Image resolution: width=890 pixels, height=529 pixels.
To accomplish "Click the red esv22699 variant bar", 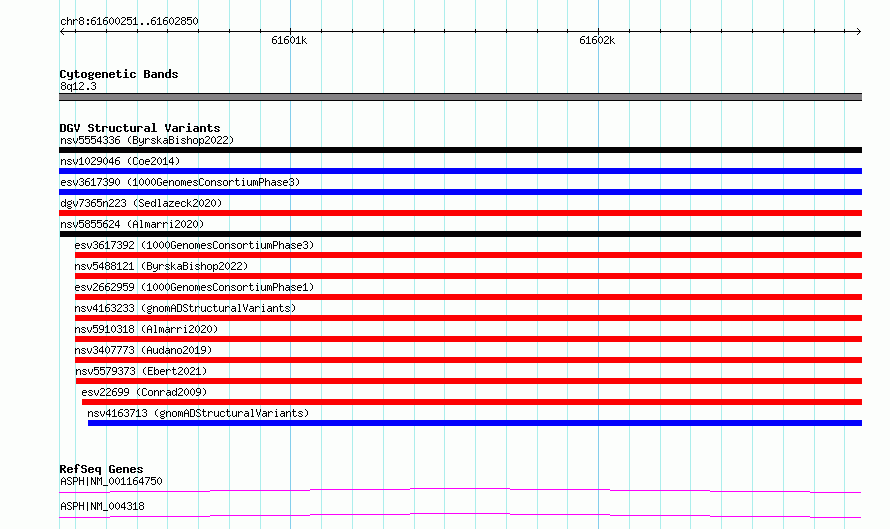I will tap(472, 402).
